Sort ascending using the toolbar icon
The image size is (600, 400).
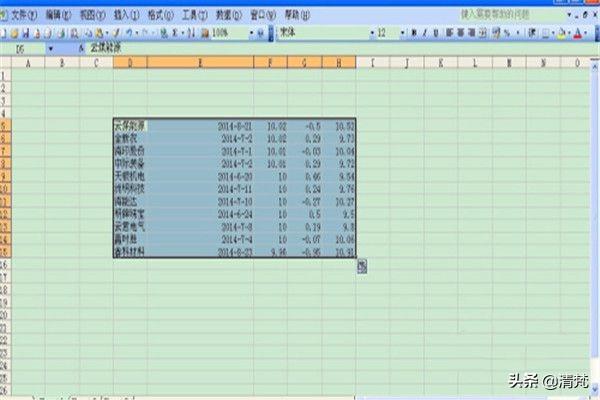[x=191, y=33]
